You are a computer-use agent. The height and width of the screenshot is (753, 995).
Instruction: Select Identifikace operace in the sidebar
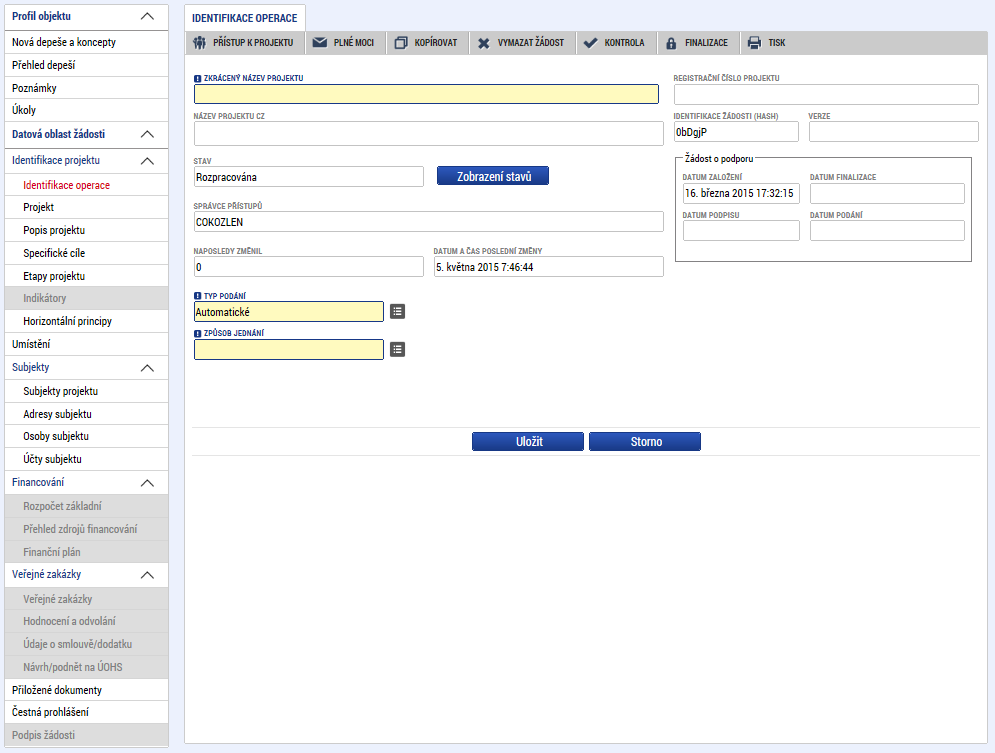[86, 185]
